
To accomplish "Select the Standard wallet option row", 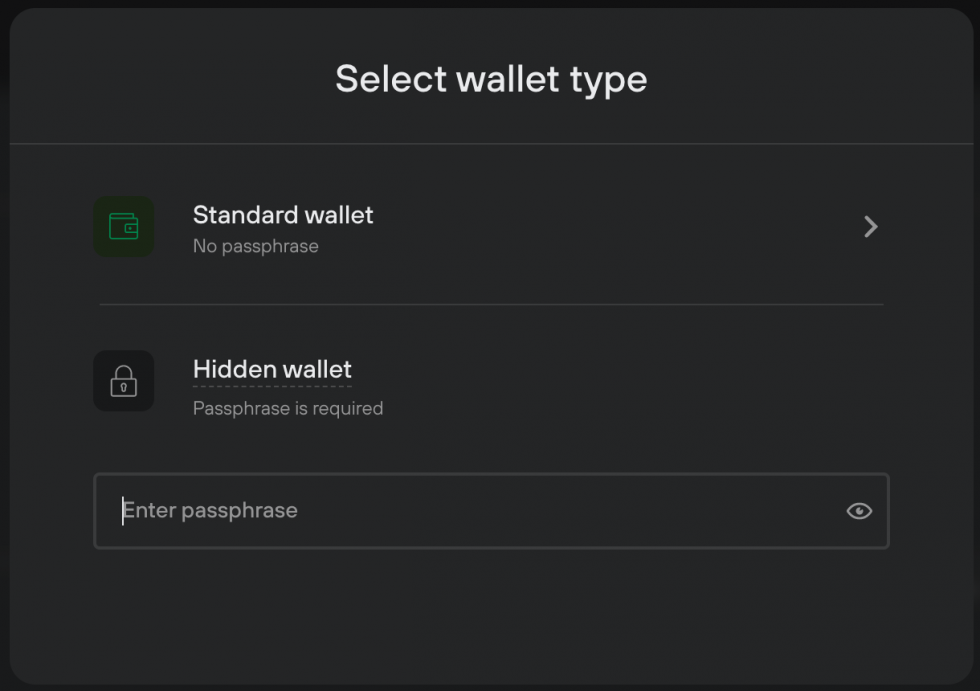I will [491, 226].
